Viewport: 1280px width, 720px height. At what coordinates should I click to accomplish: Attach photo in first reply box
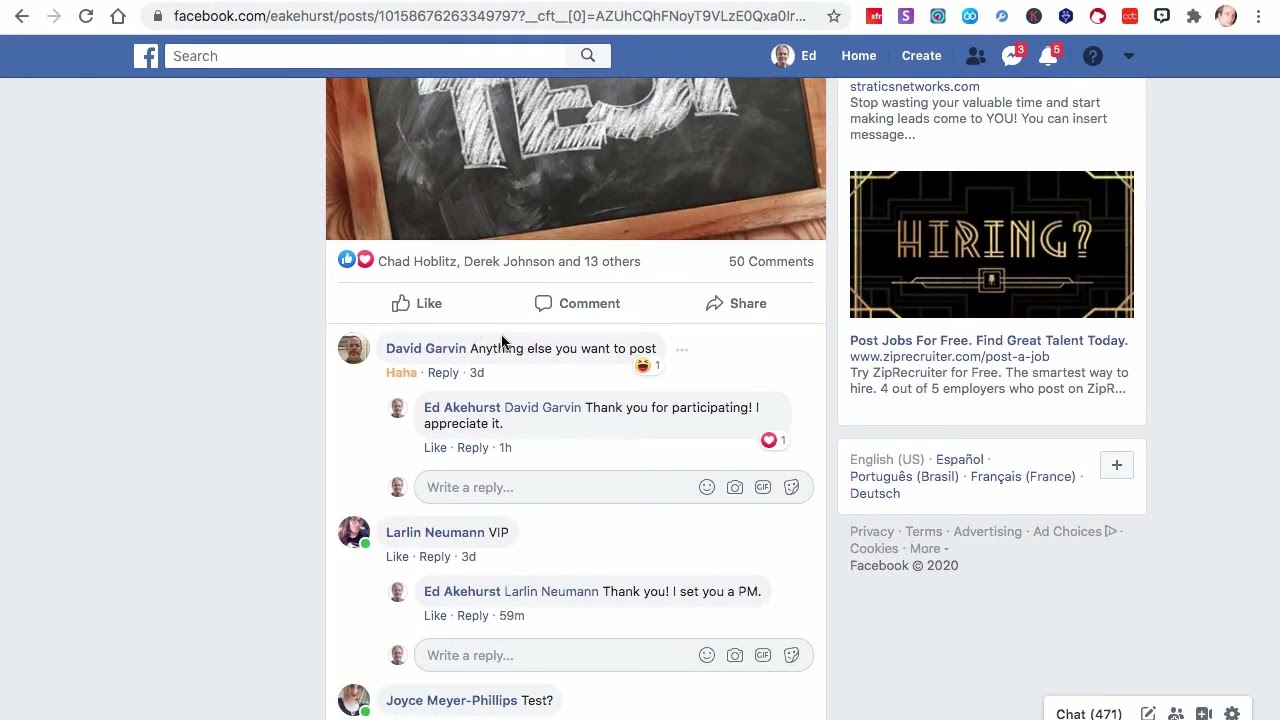click(x=734, y=487)
